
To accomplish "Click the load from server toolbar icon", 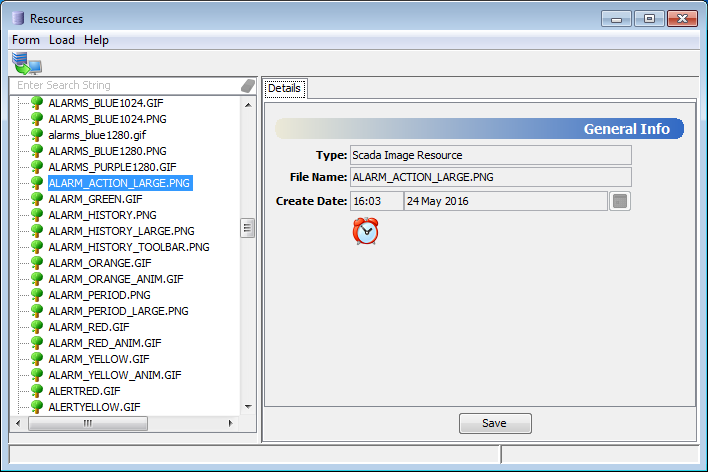I will 27,63.
